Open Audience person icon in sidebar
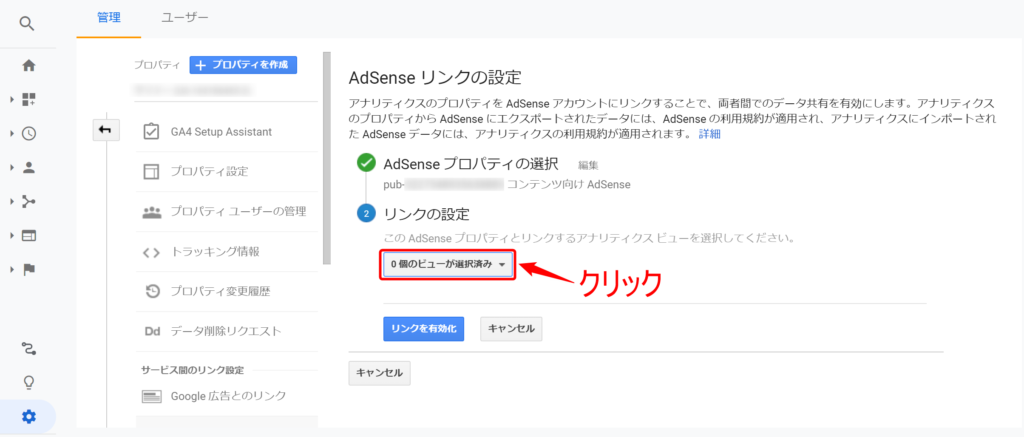Screen dimensions: 1024x437 [29, 167]
